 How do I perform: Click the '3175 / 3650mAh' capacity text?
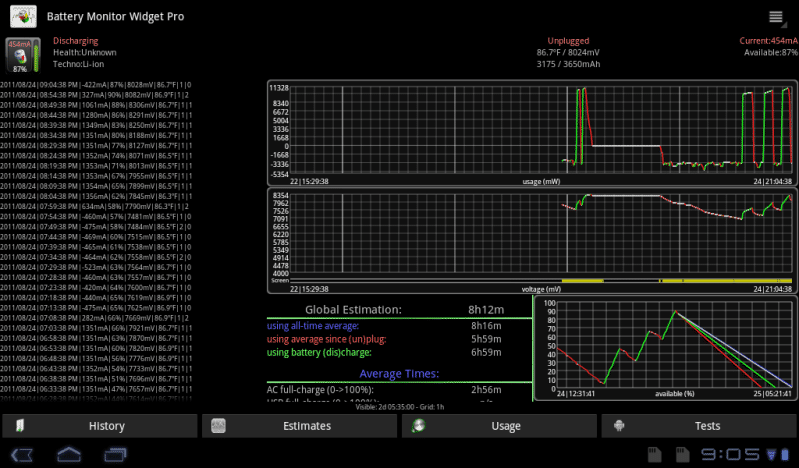(568, 64)
